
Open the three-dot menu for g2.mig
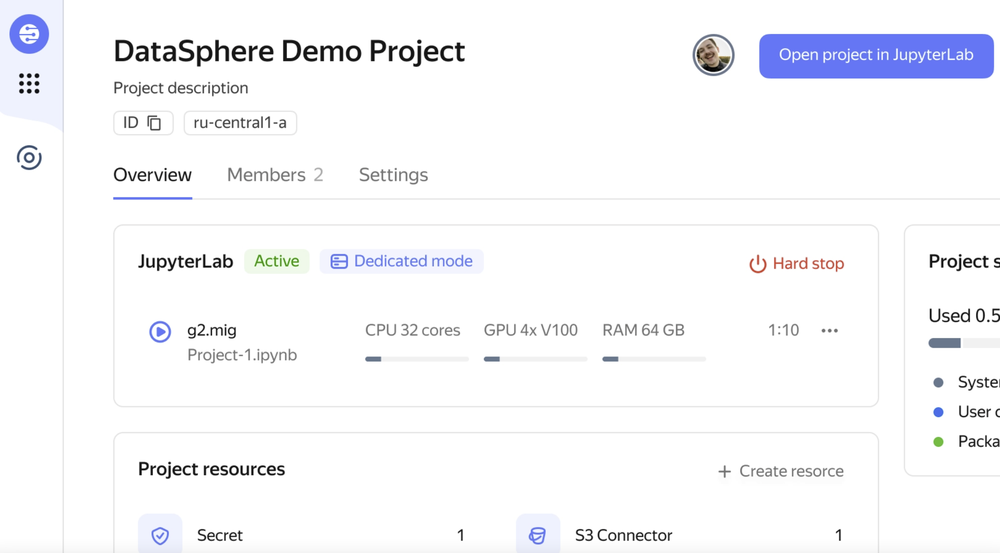pos(830,330)
